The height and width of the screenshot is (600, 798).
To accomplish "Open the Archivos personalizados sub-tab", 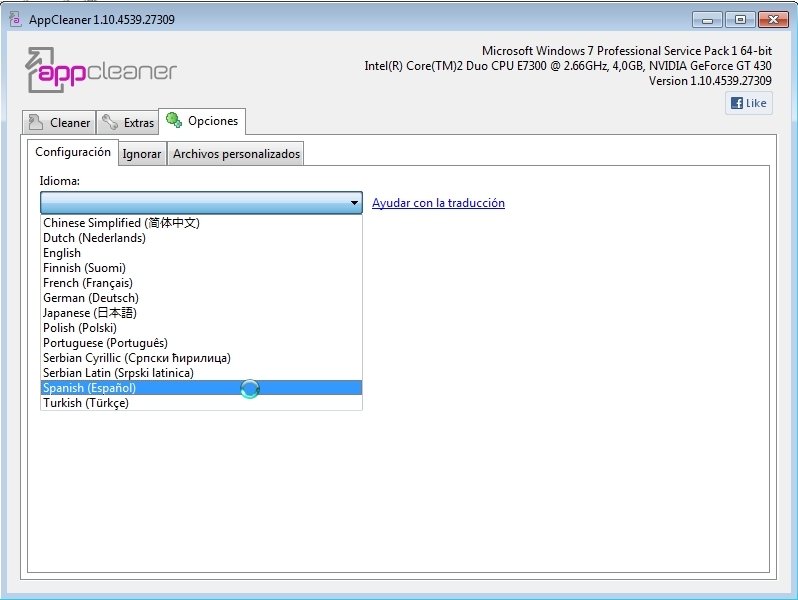I will click(236, 154).
